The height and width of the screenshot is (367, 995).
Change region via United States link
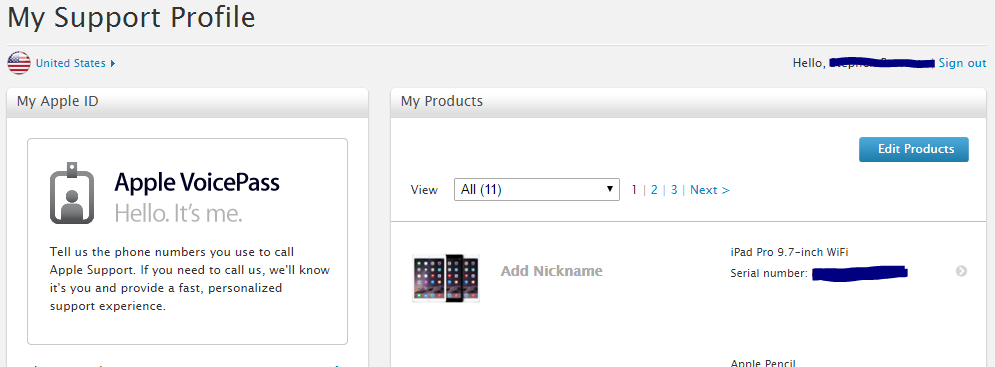pyautogui.click(x=70, y=63)
